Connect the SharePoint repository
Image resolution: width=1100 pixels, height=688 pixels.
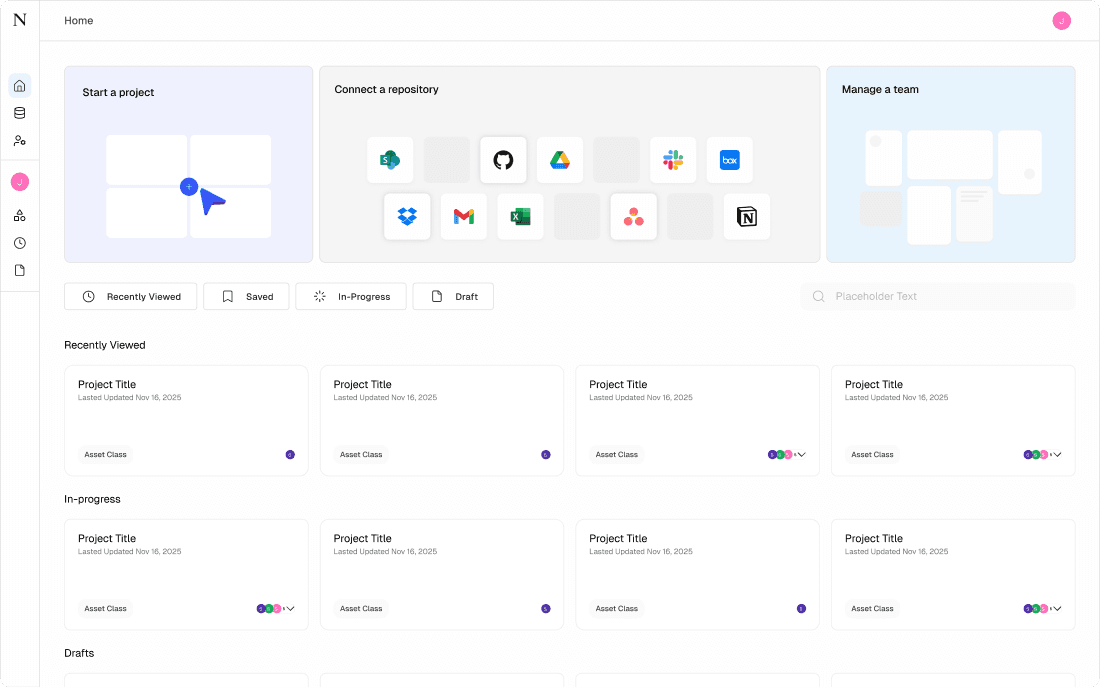click(390, 160)
